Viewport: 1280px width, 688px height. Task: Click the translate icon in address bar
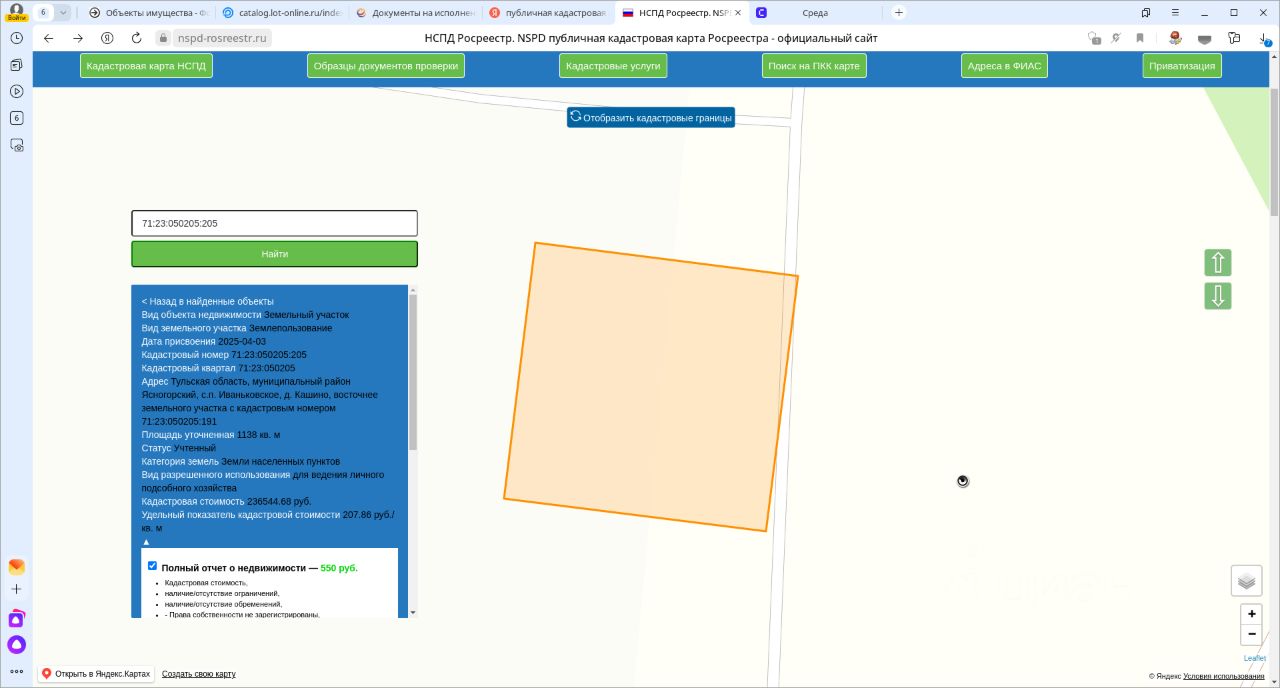(x=1116, y=38)
